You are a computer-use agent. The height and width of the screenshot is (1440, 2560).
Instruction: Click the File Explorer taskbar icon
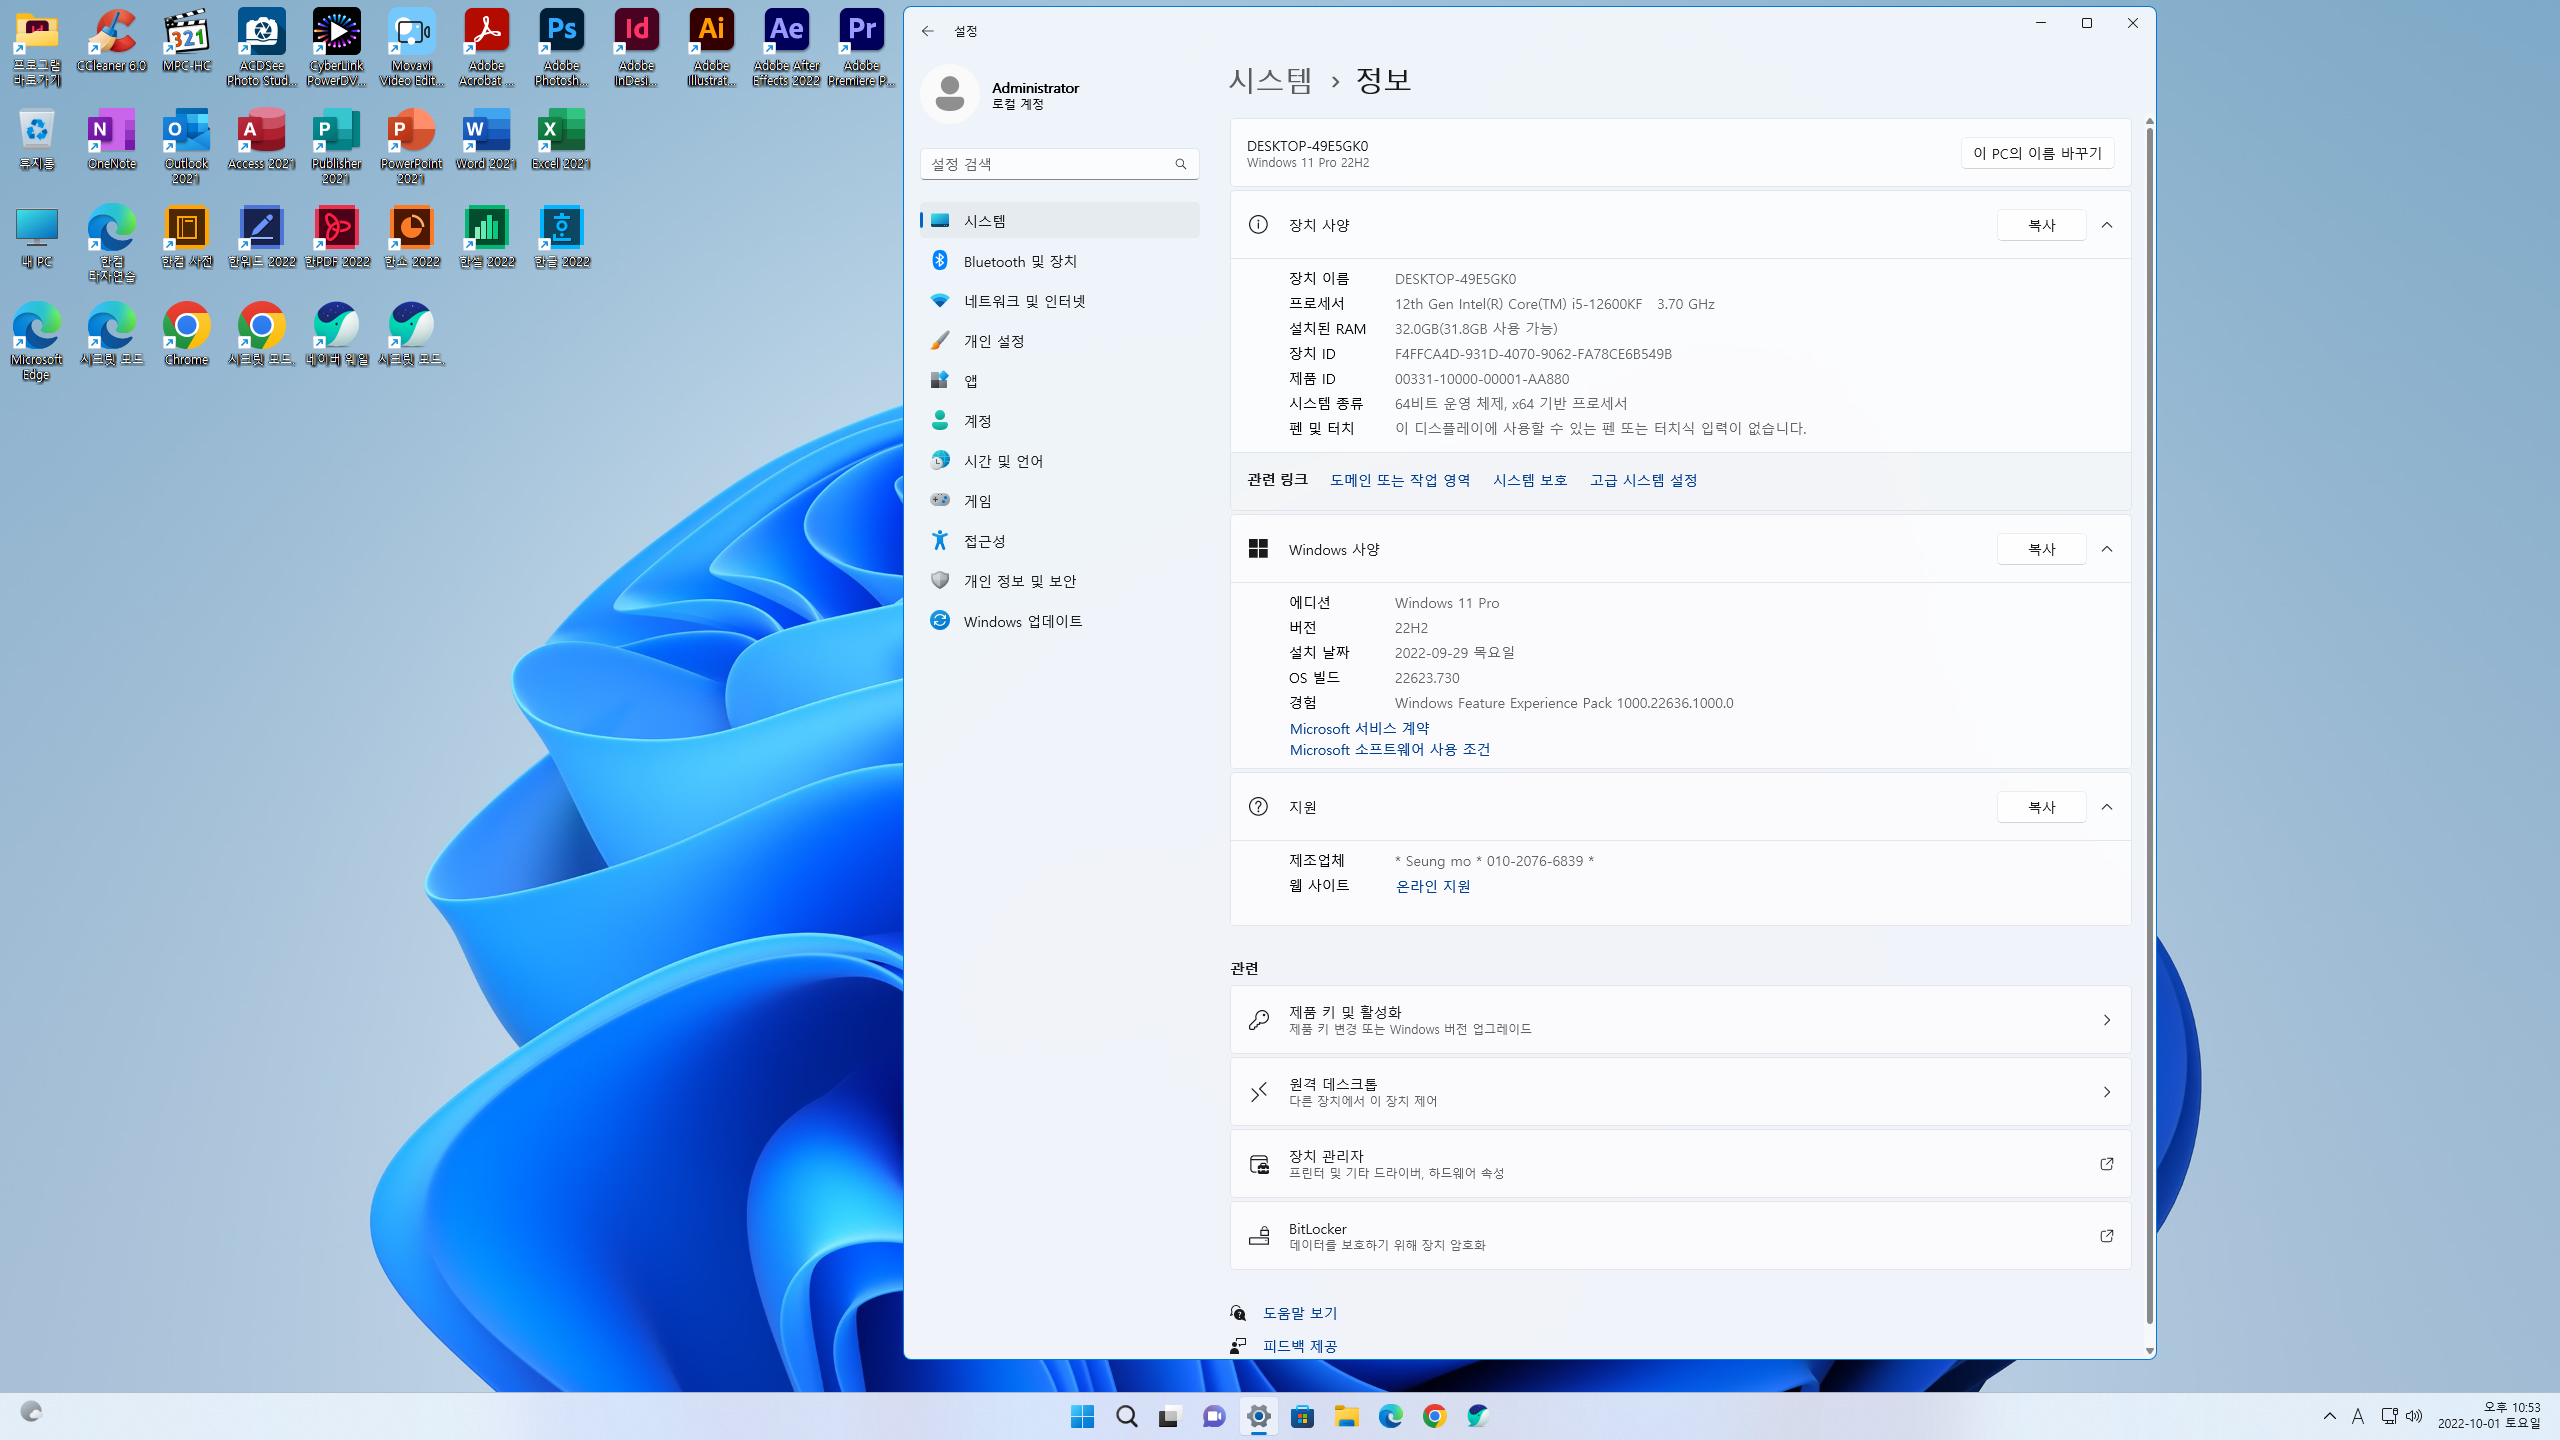point(1346,1416)
